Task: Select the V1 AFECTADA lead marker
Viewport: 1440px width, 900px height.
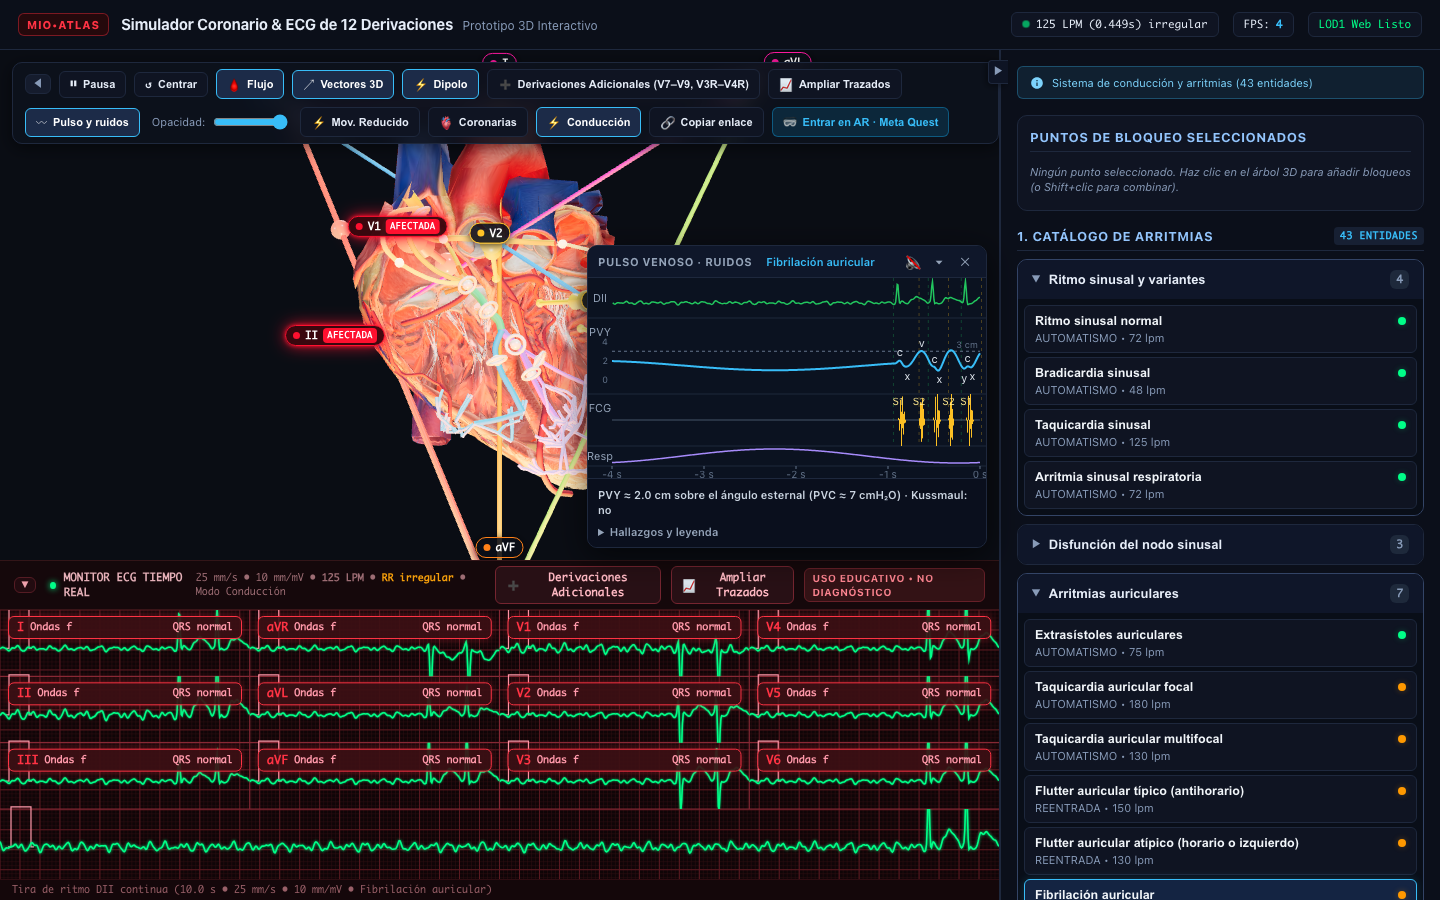Action: click(396, 226)
